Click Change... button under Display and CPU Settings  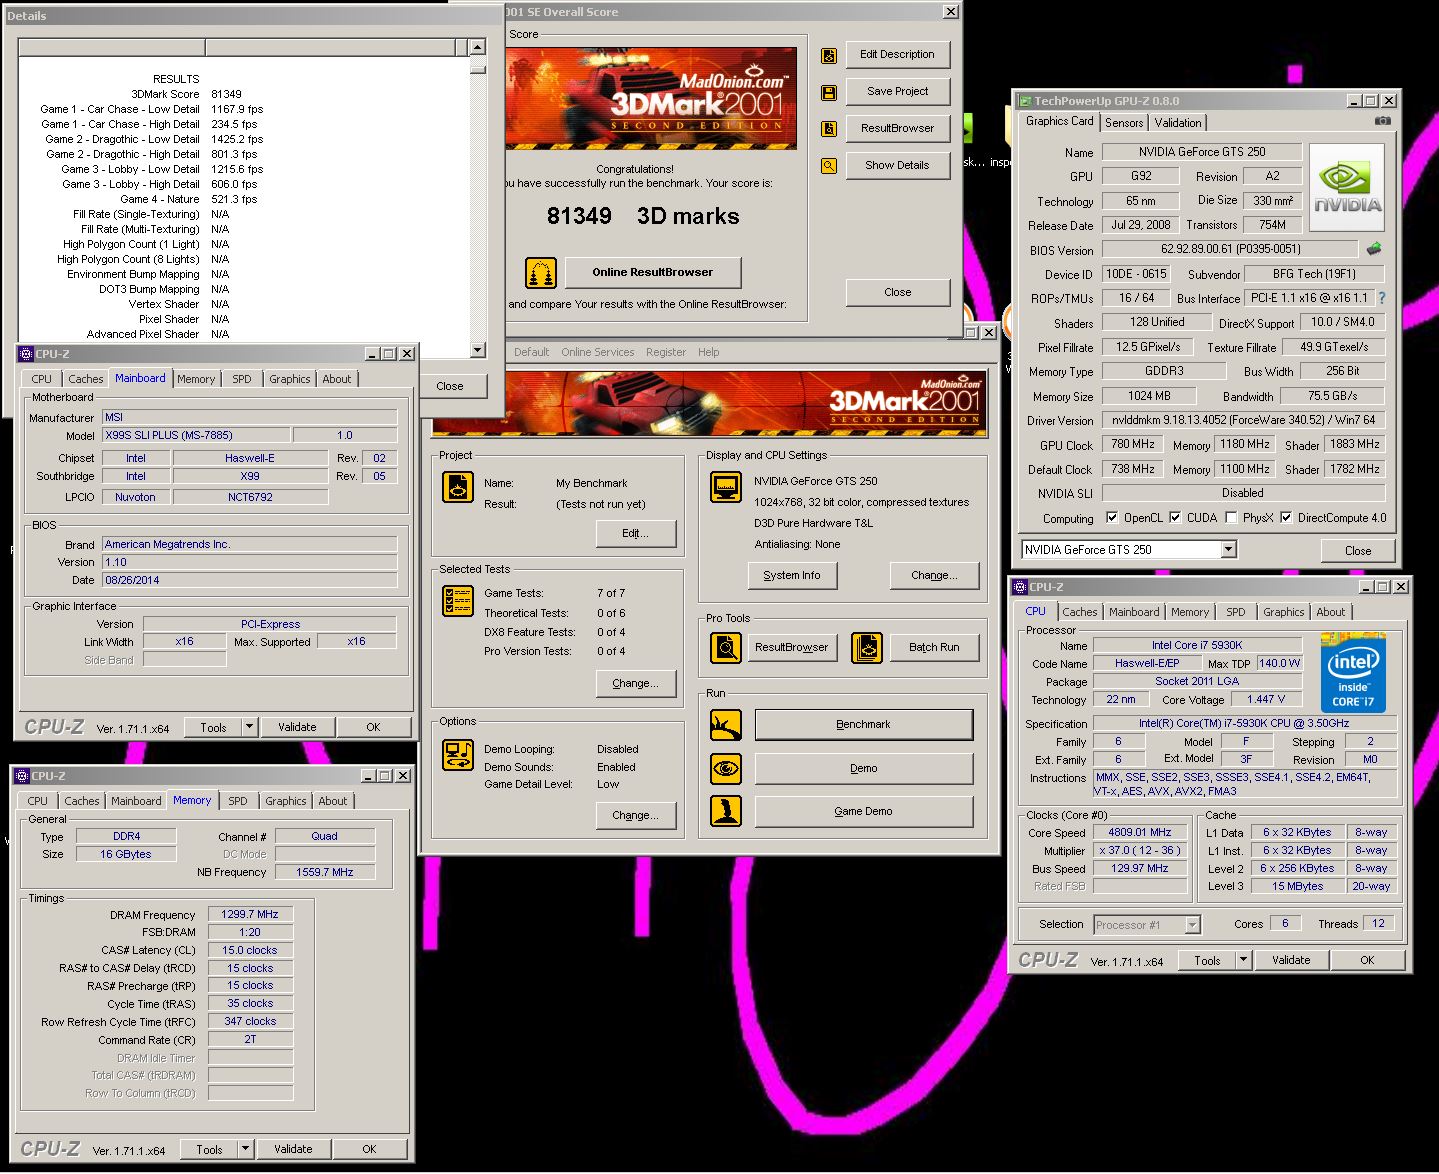[934, 575]
